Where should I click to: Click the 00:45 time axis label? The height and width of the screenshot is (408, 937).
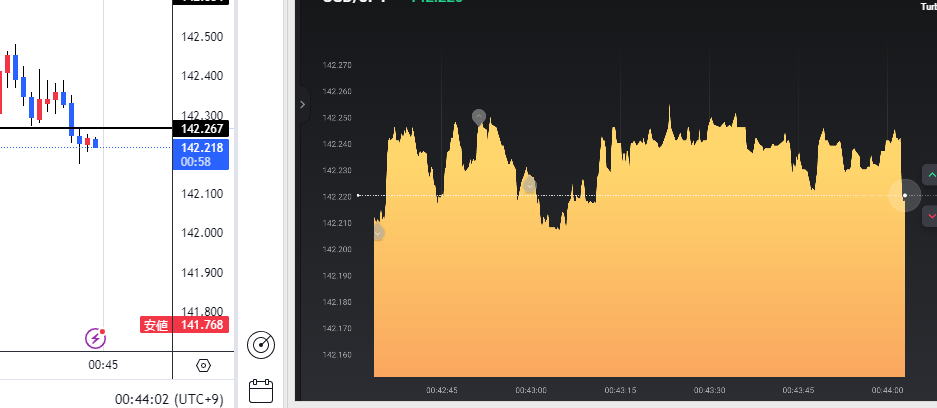[103, 366]
